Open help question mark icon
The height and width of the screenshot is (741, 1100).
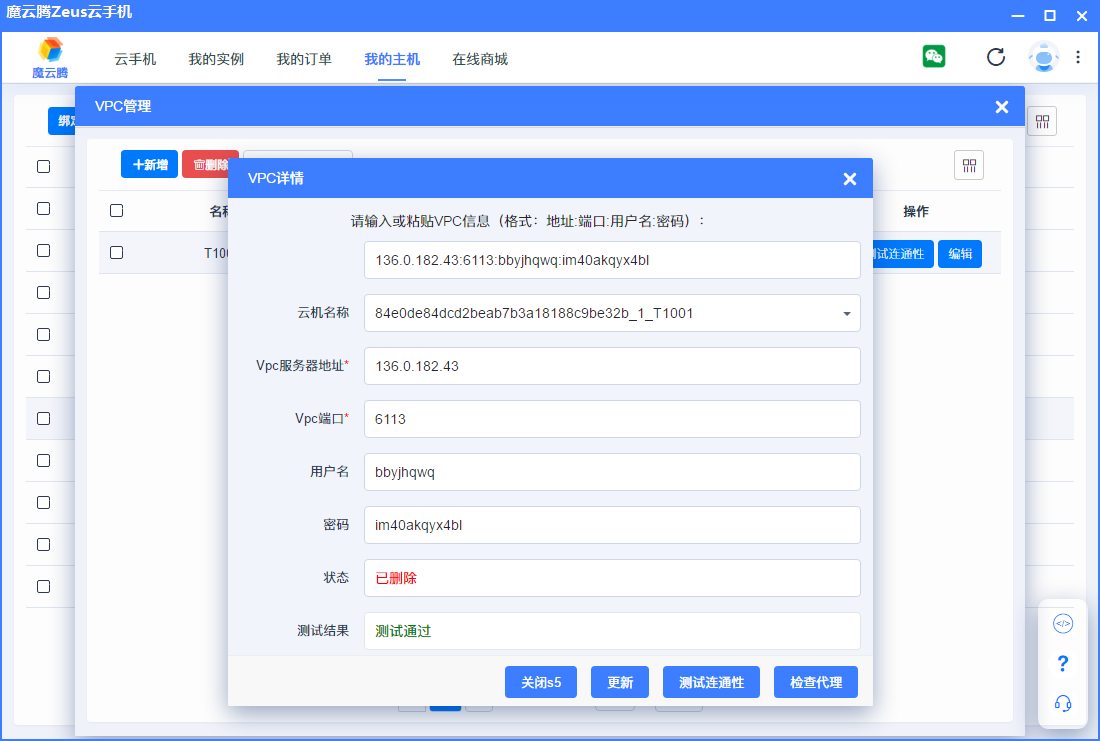click(x=1063, y=664)
